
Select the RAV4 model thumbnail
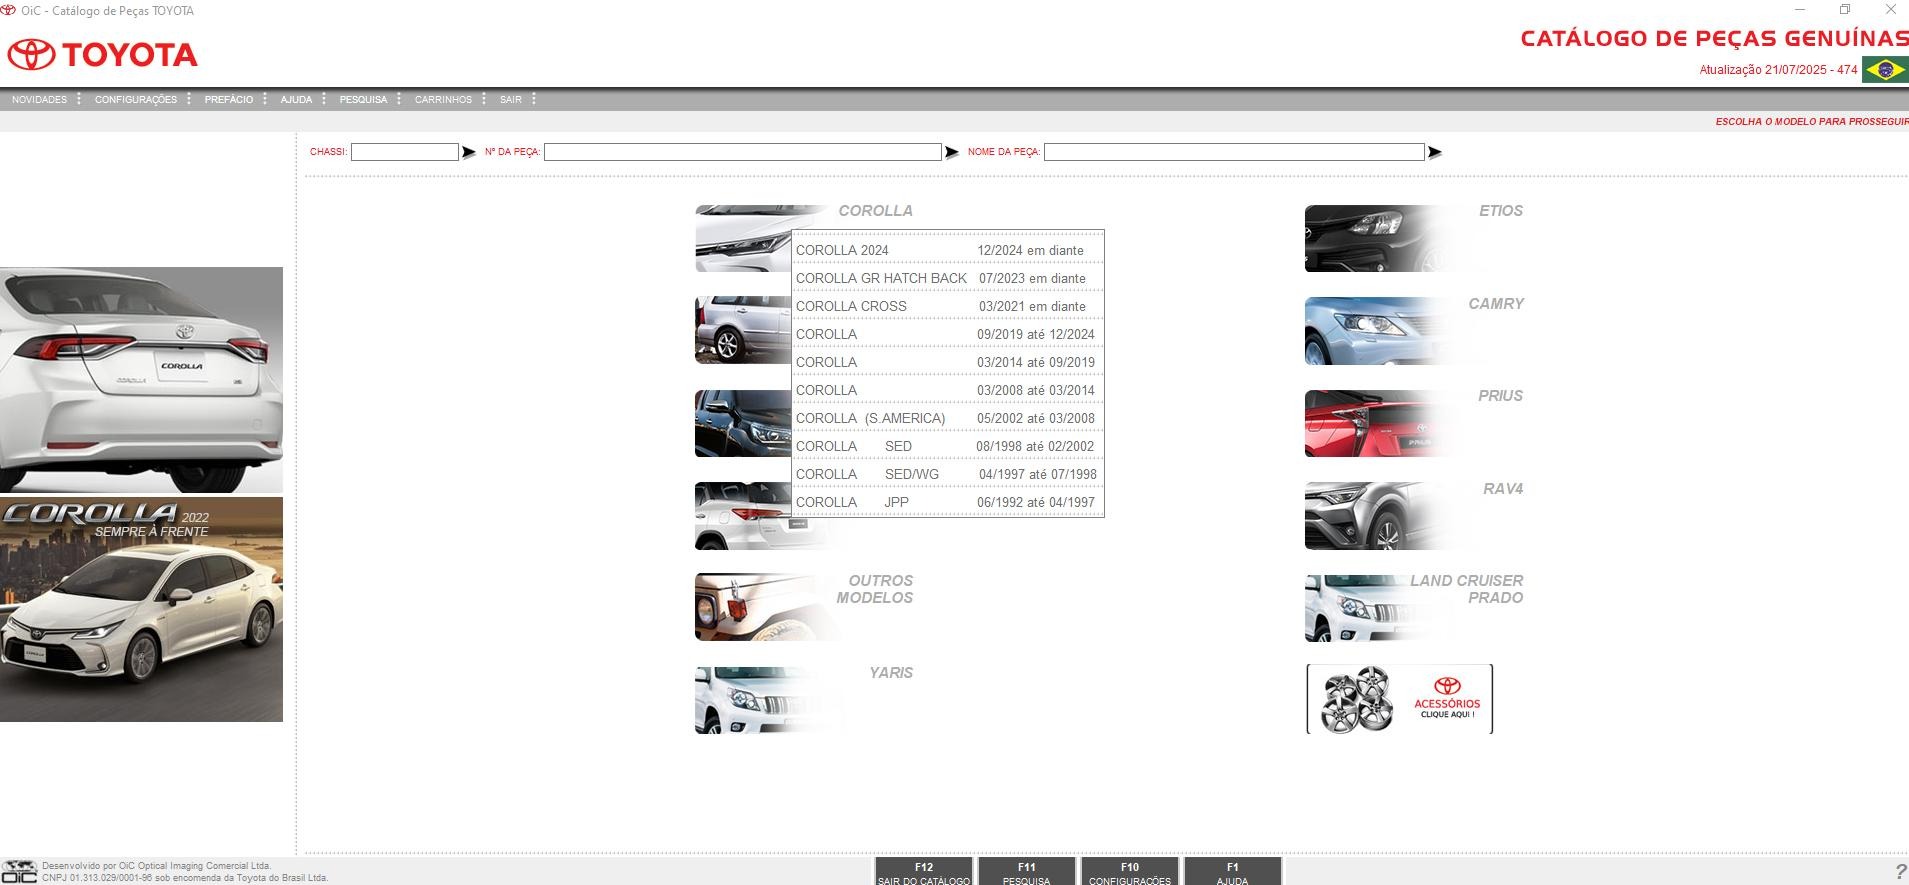point(1374,516)
